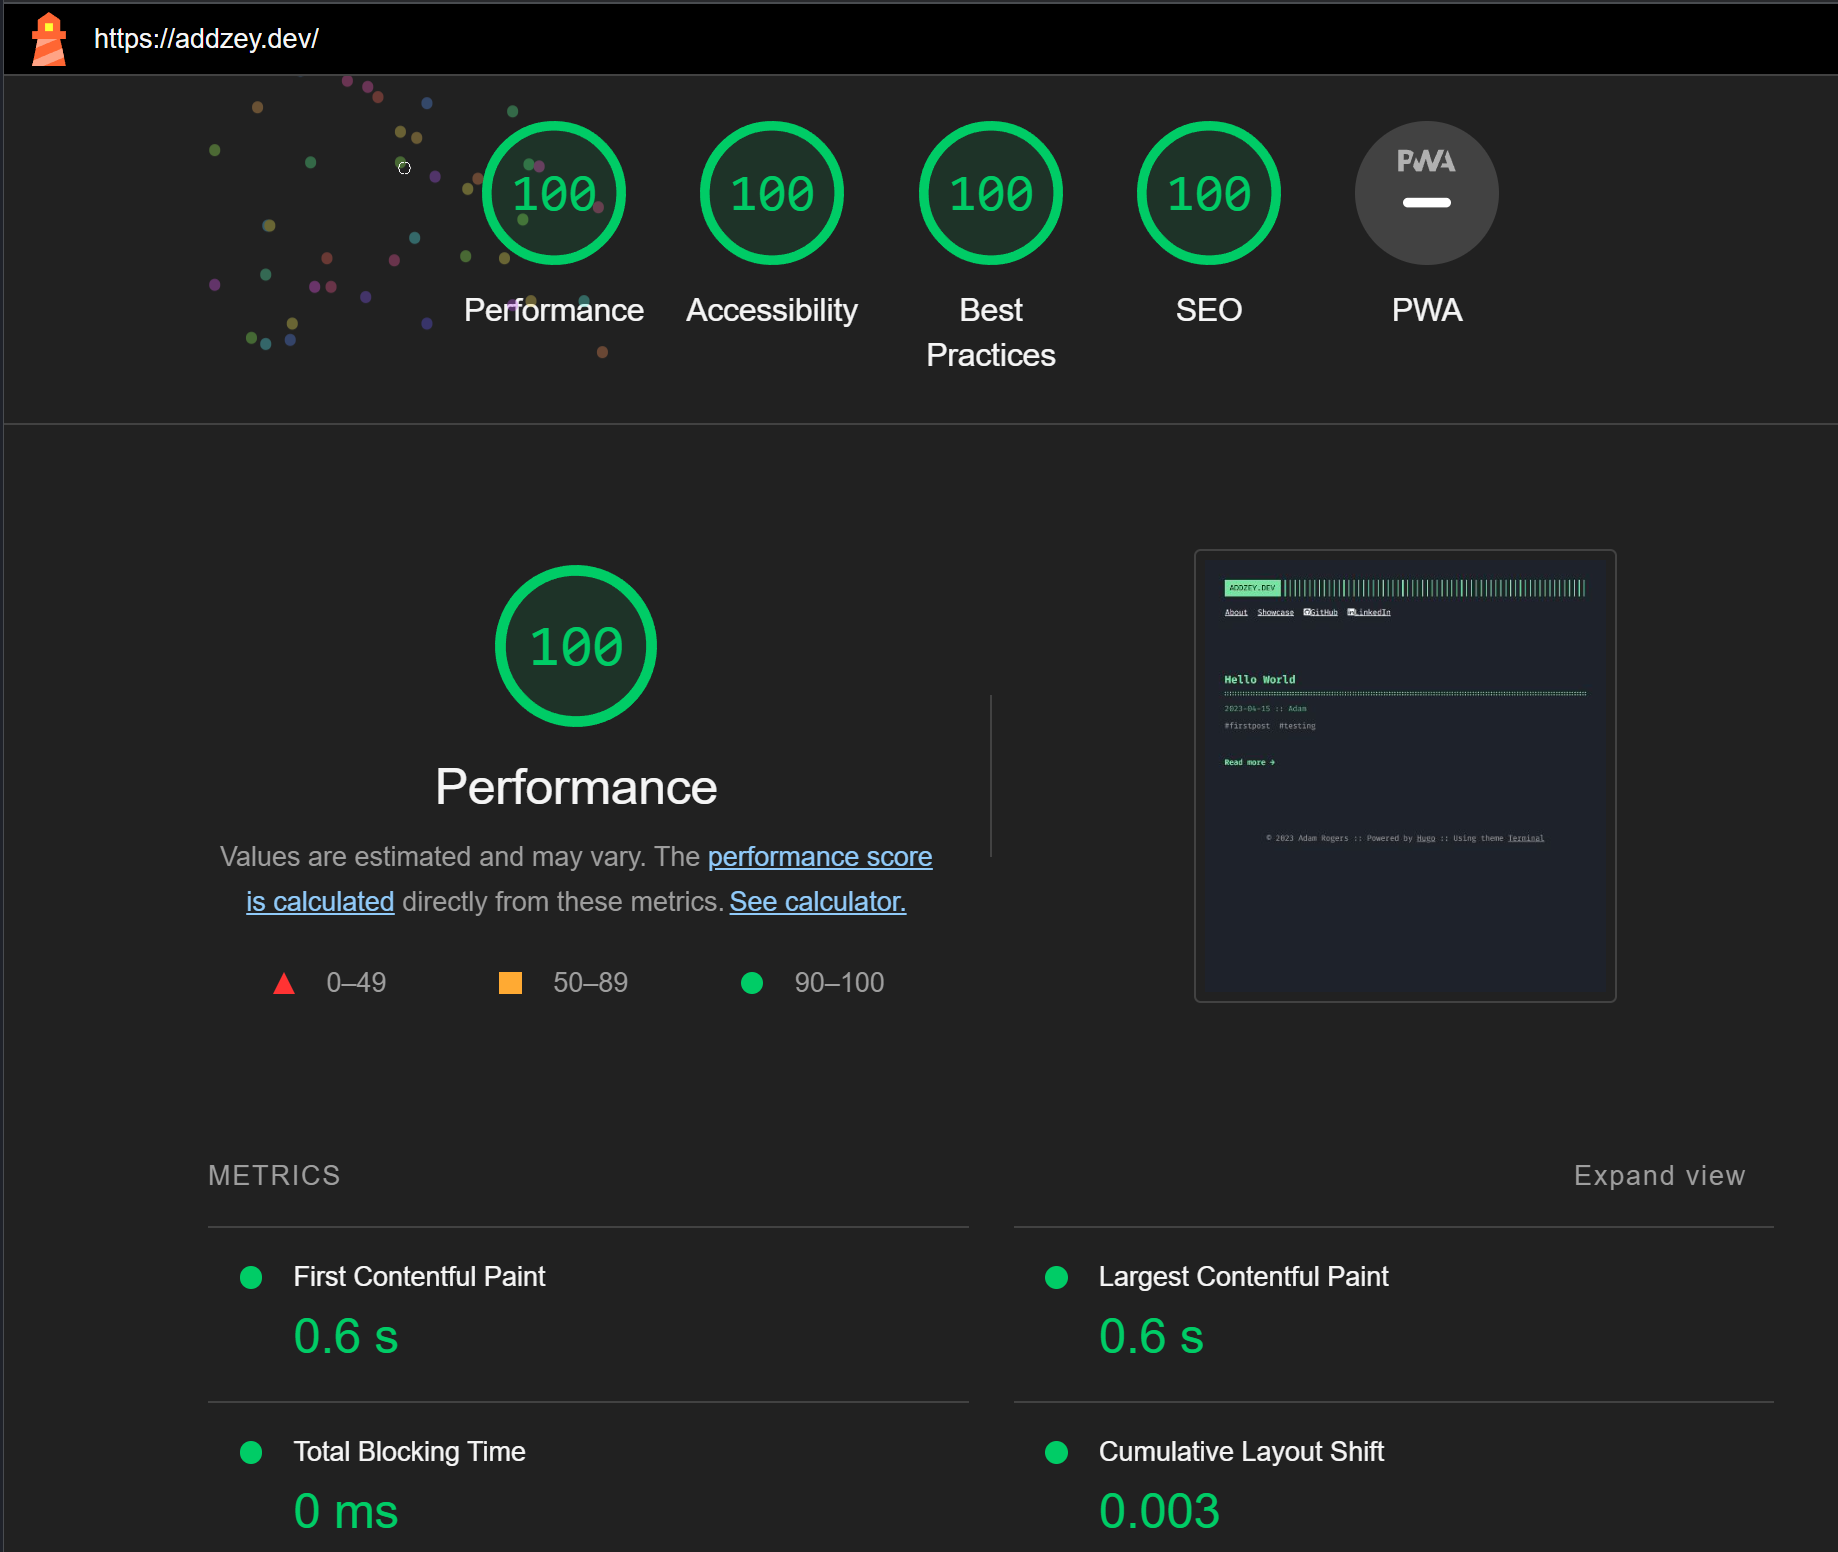The width and height of the screenshot is (1838, 1552).
Task: Click the red triangle 0–49 legend icon
Action: coord(284,983)
